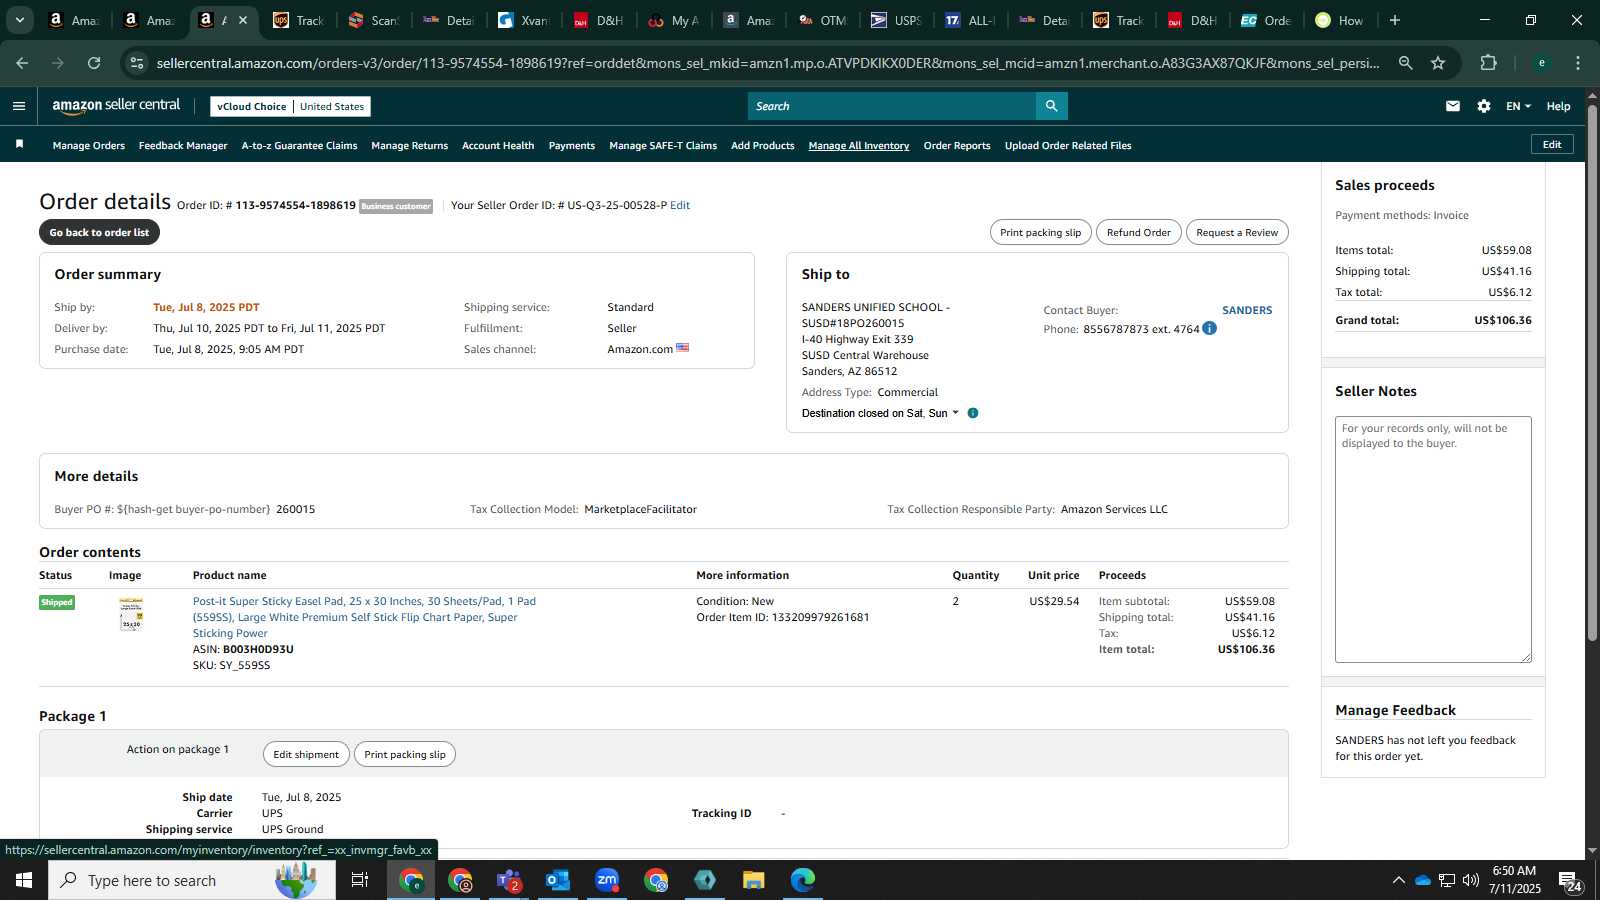The width and height of the screenshot is (1600, 900).
Task: Click top Print packing slip button
Action: coord(1040,232)
